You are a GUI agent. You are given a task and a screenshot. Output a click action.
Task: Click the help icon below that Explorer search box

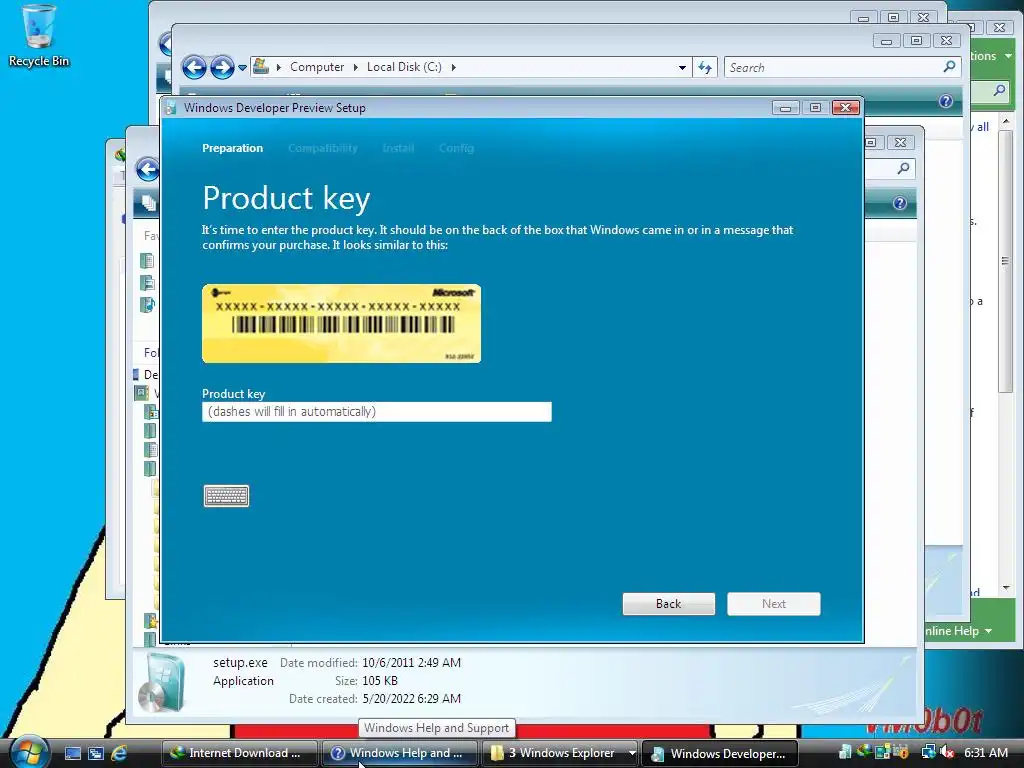[900, 203]
